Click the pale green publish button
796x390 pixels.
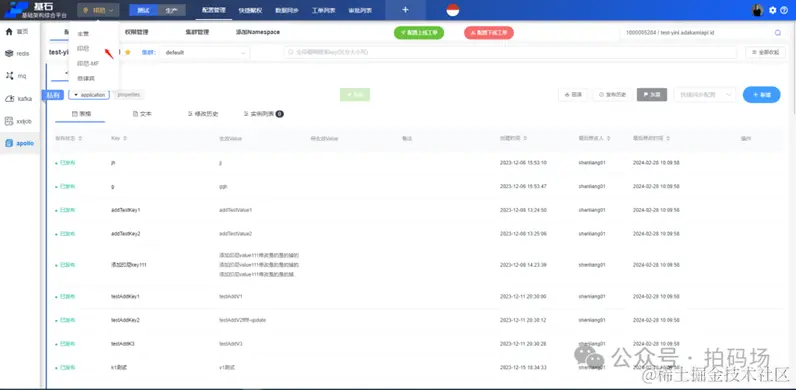(x=355, y=94)
